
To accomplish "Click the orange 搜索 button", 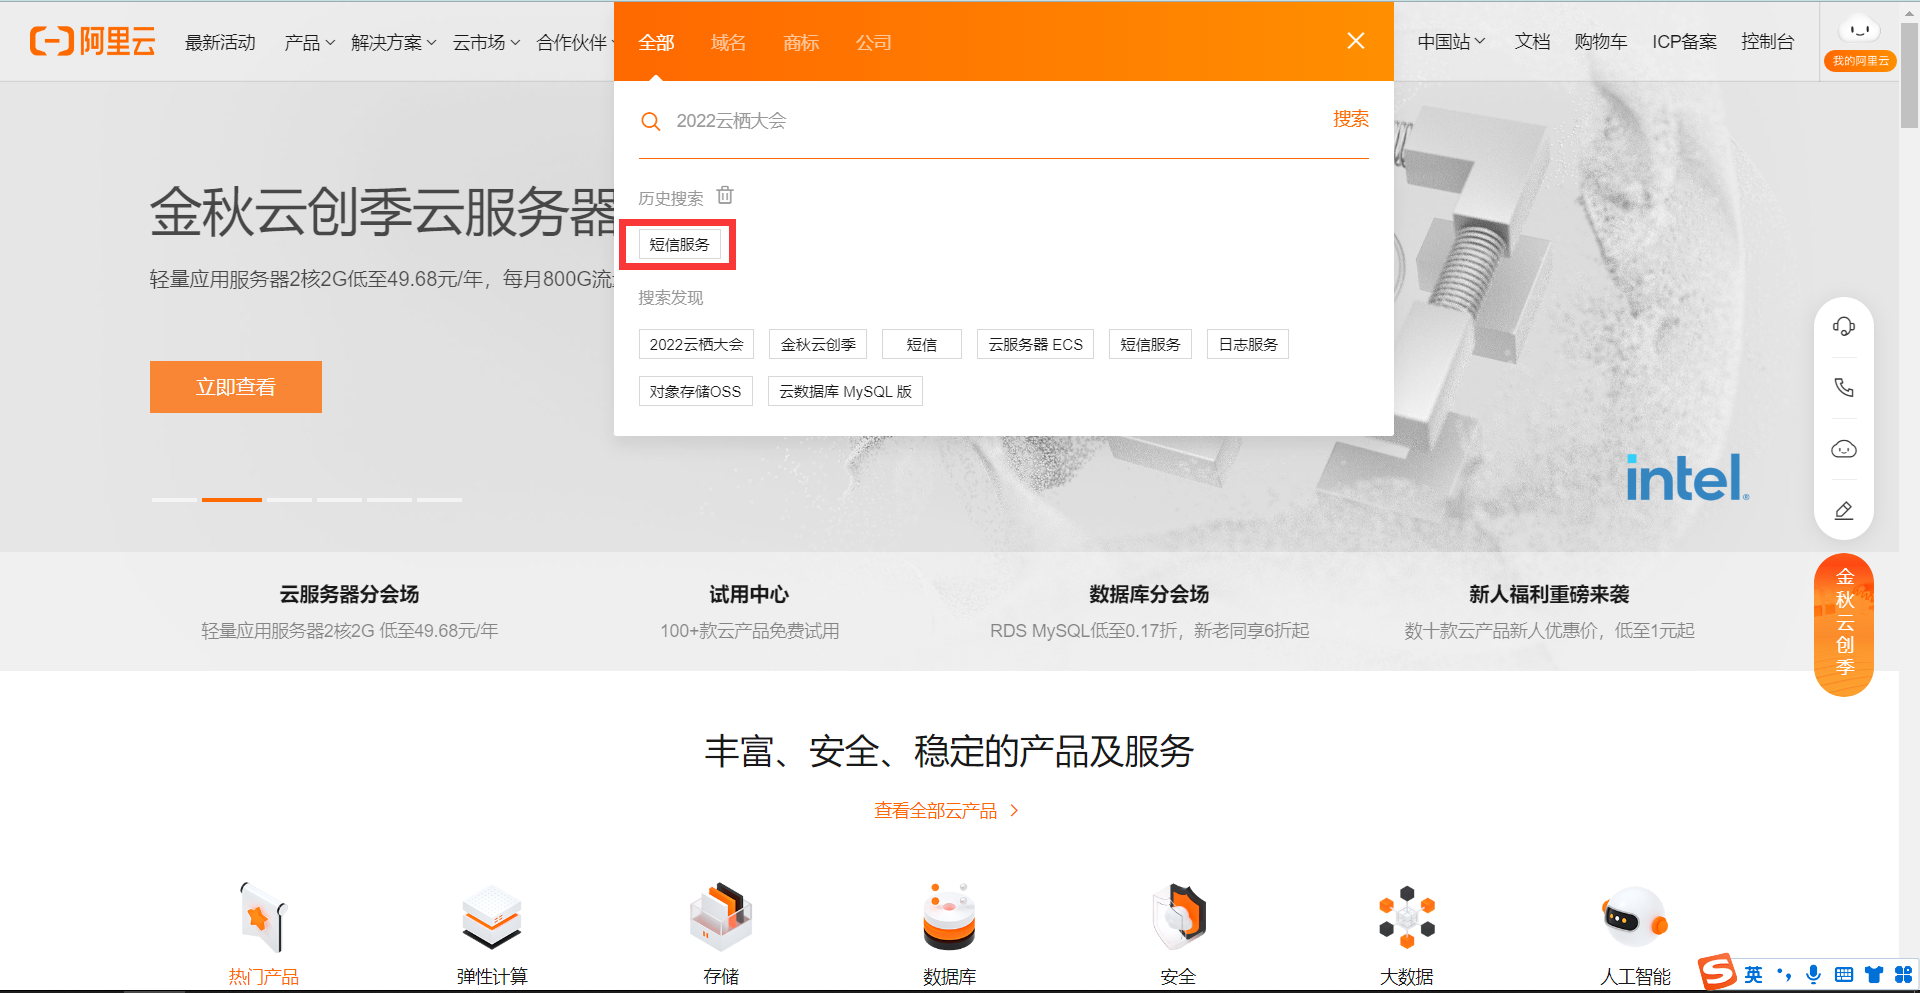I will (1350, 119).
